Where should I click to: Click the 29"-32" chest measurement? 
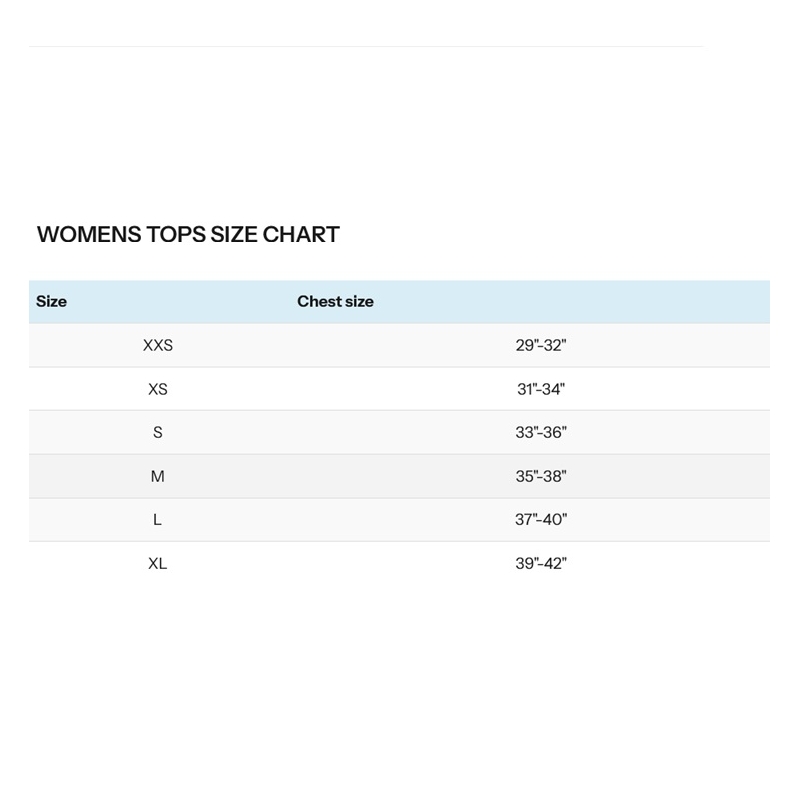tap(541, 346)
